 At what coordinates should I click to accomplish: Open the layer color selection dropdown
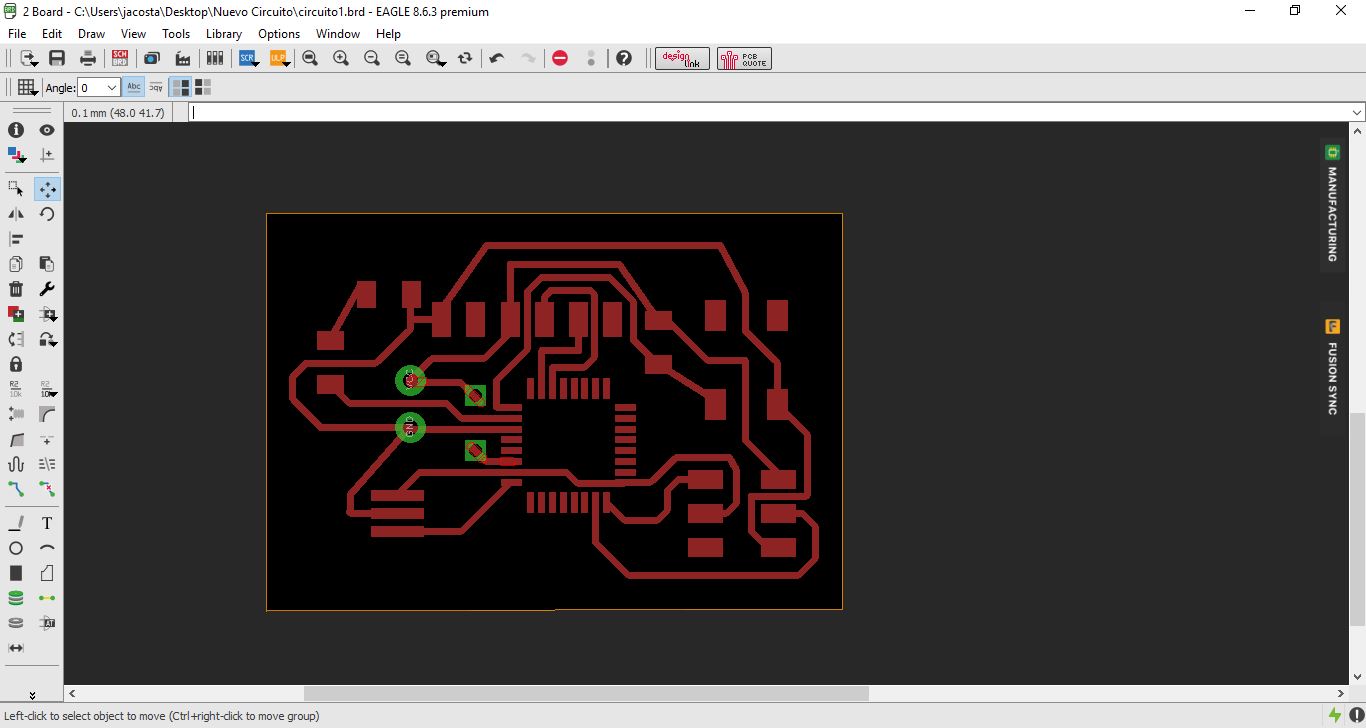16,155
